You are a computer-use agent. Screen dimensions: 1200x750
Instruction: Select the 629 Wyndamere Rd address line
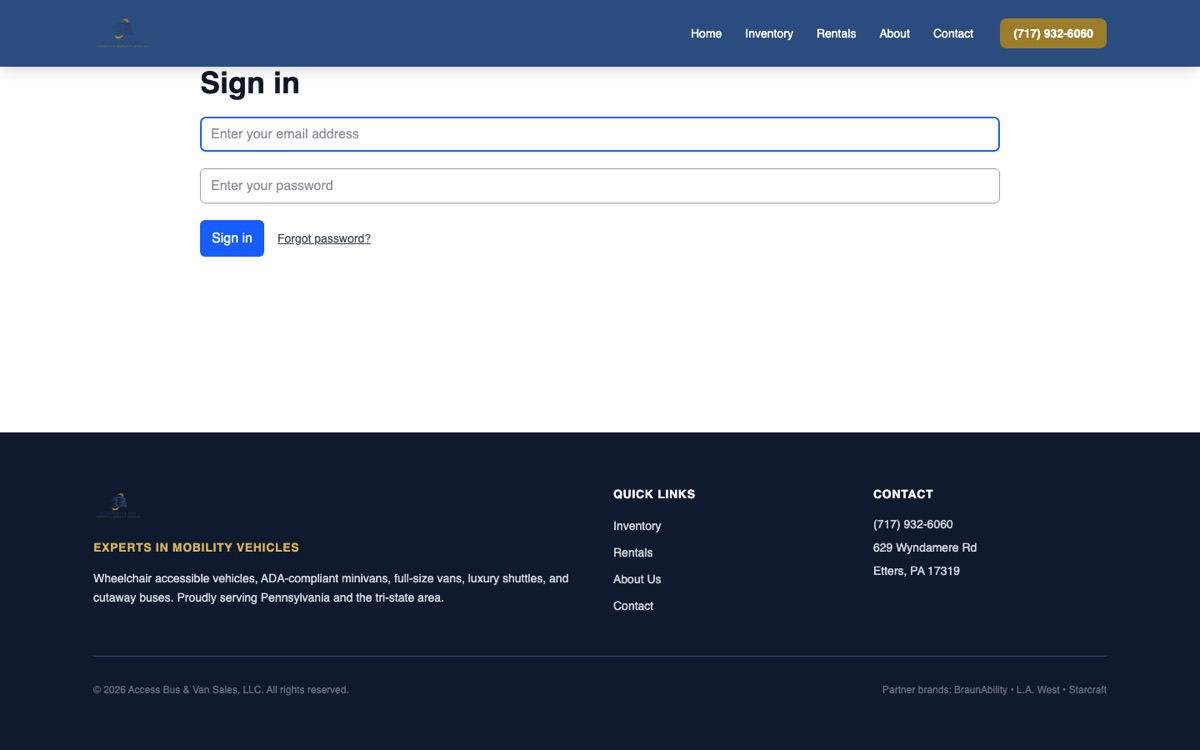click(925, 548)
